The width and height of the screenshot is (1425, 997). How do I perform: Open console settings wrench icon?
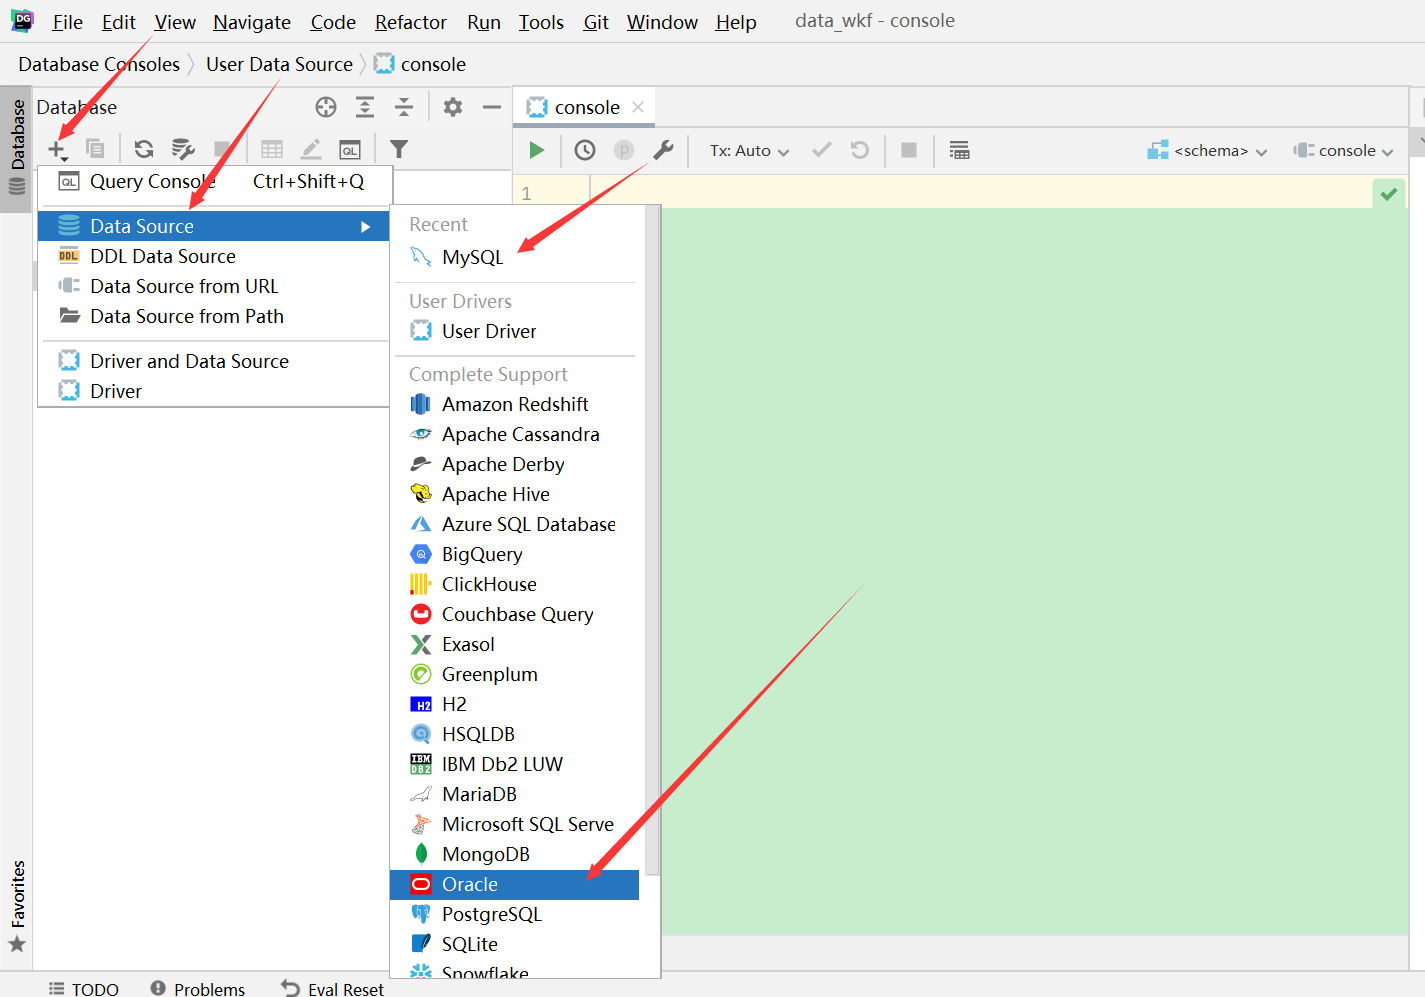pyautogui.click(x=663, y=150)
